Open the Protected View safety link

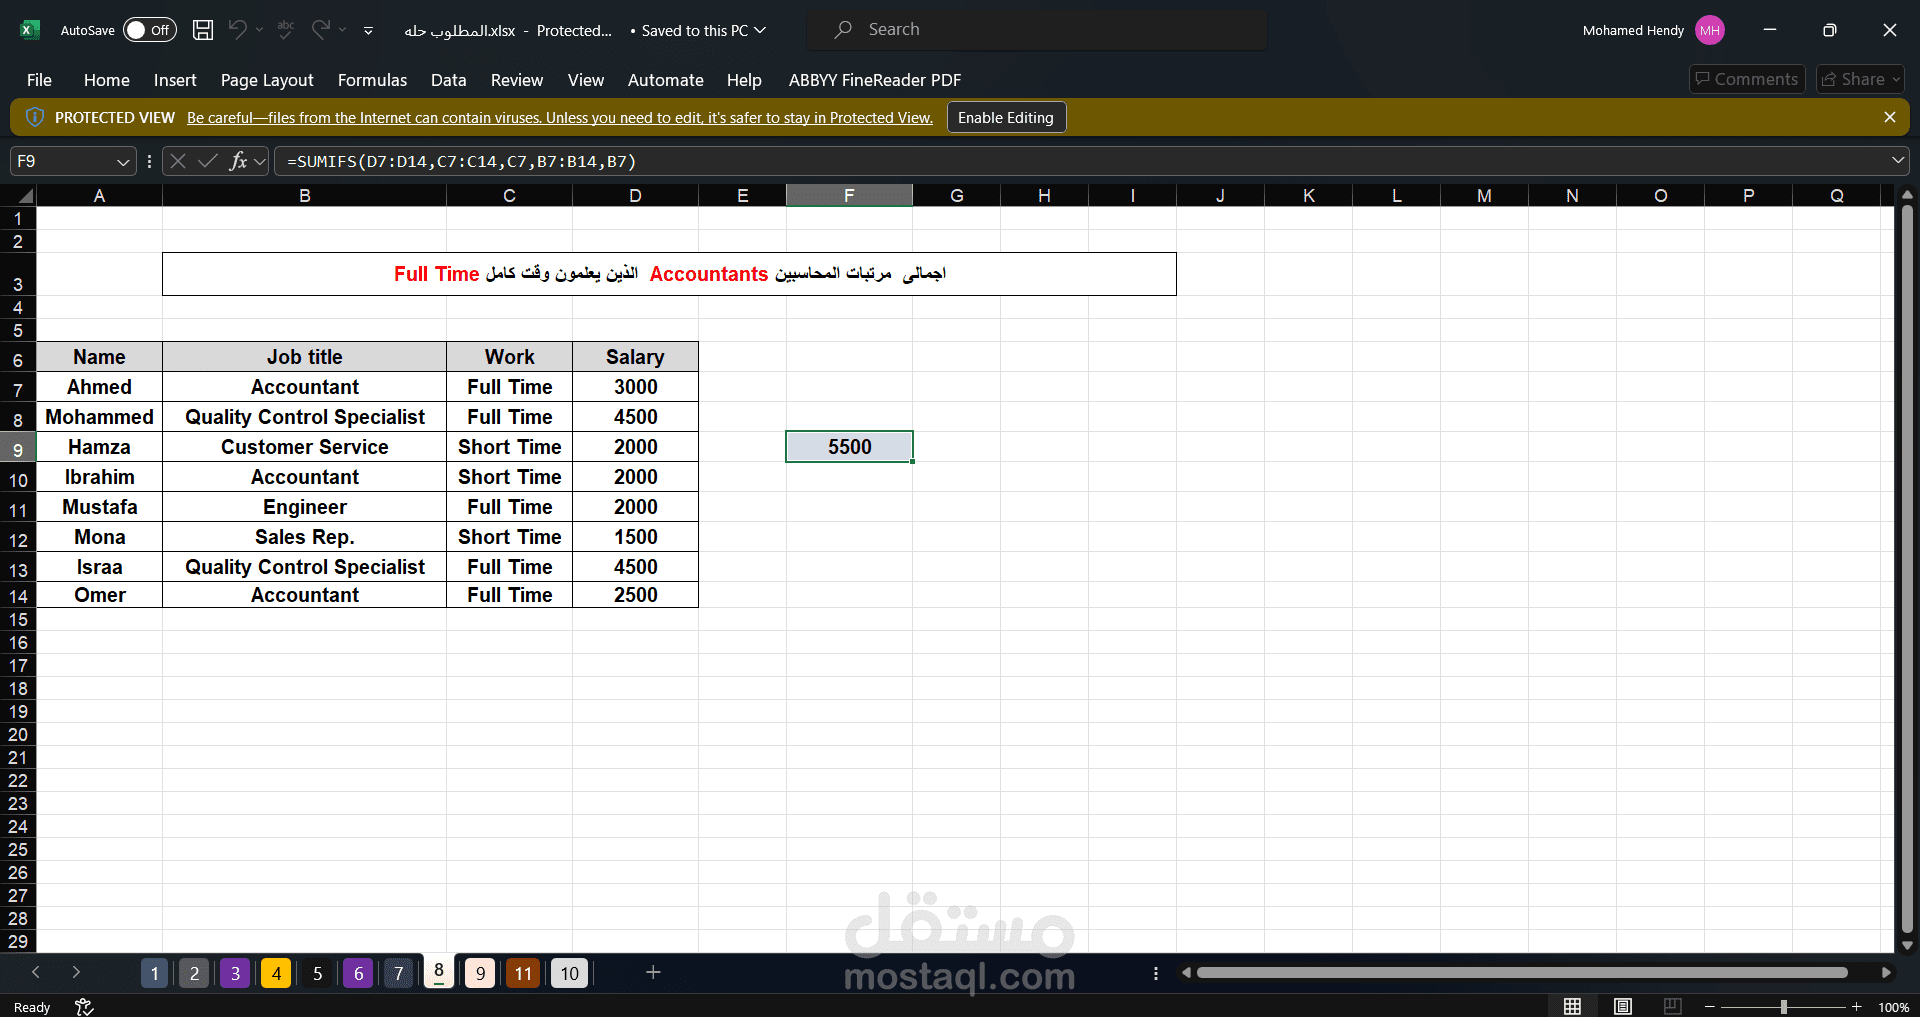[x=559, y=117]
